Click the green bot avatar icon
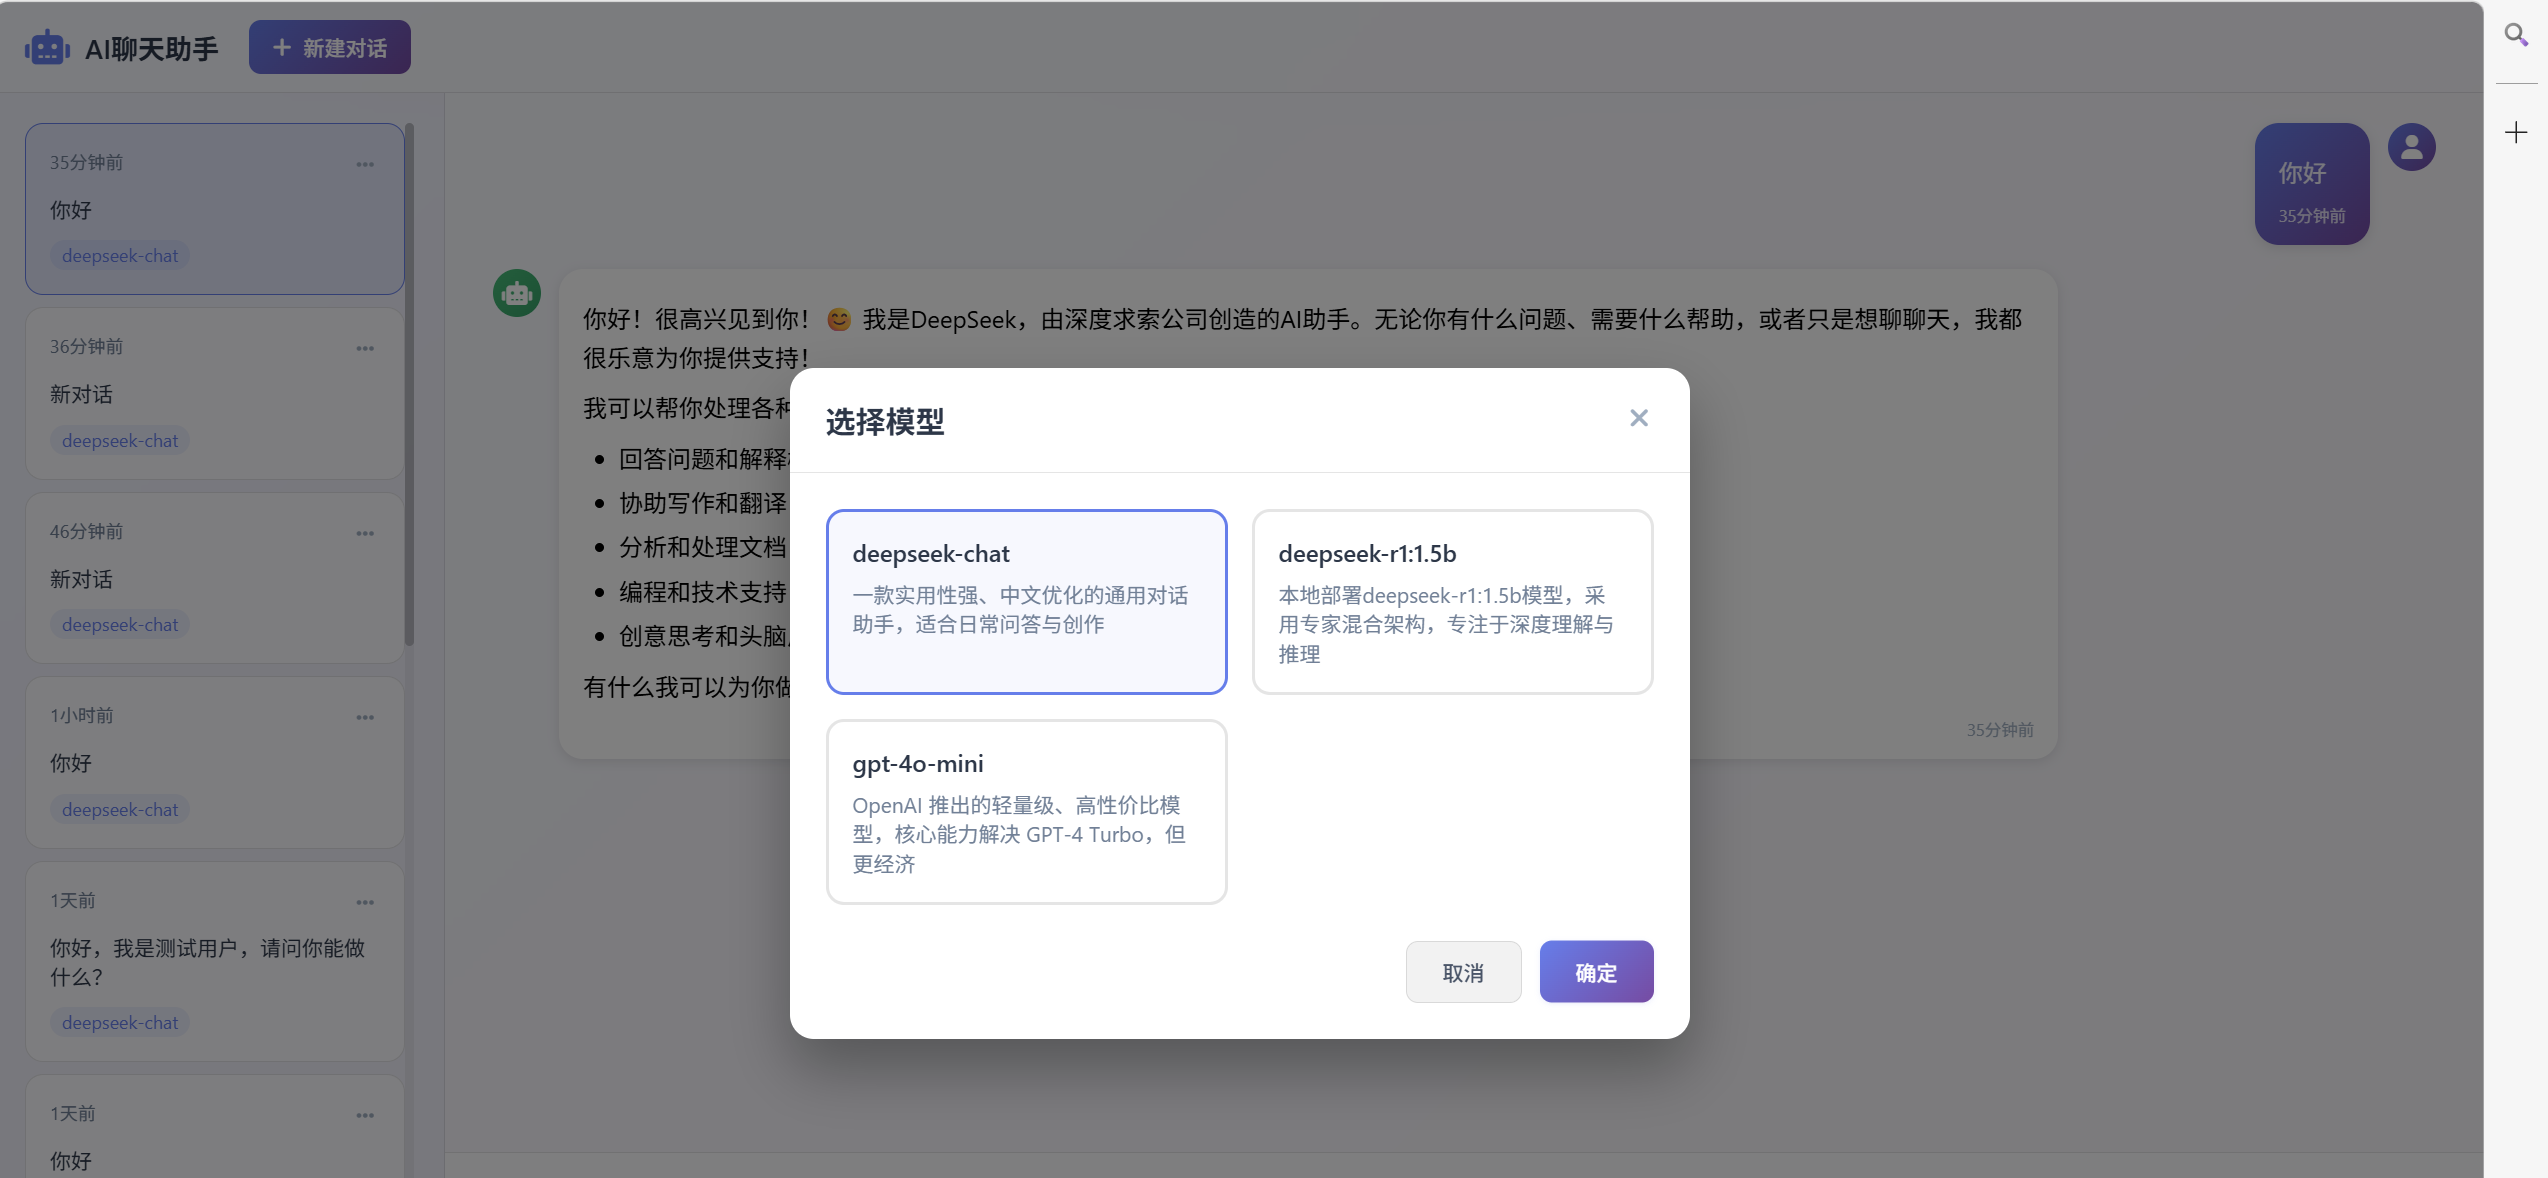This screenshot has height=1178, width=2548. tap(517, 293)
